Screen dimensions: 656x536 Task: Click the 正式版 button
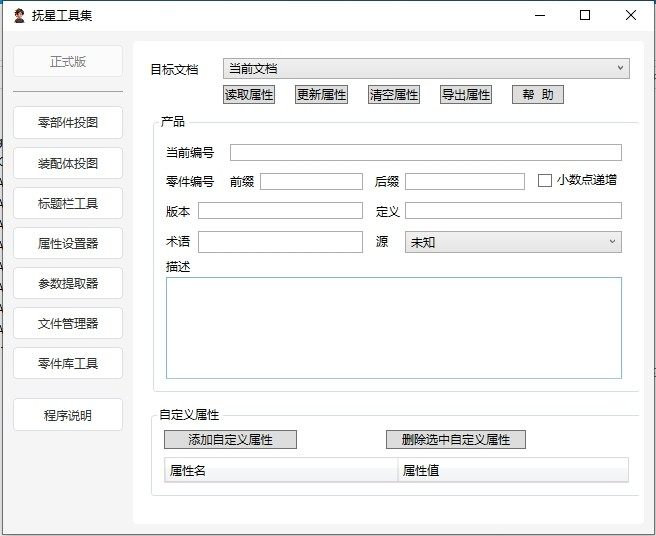pos(68,62)
